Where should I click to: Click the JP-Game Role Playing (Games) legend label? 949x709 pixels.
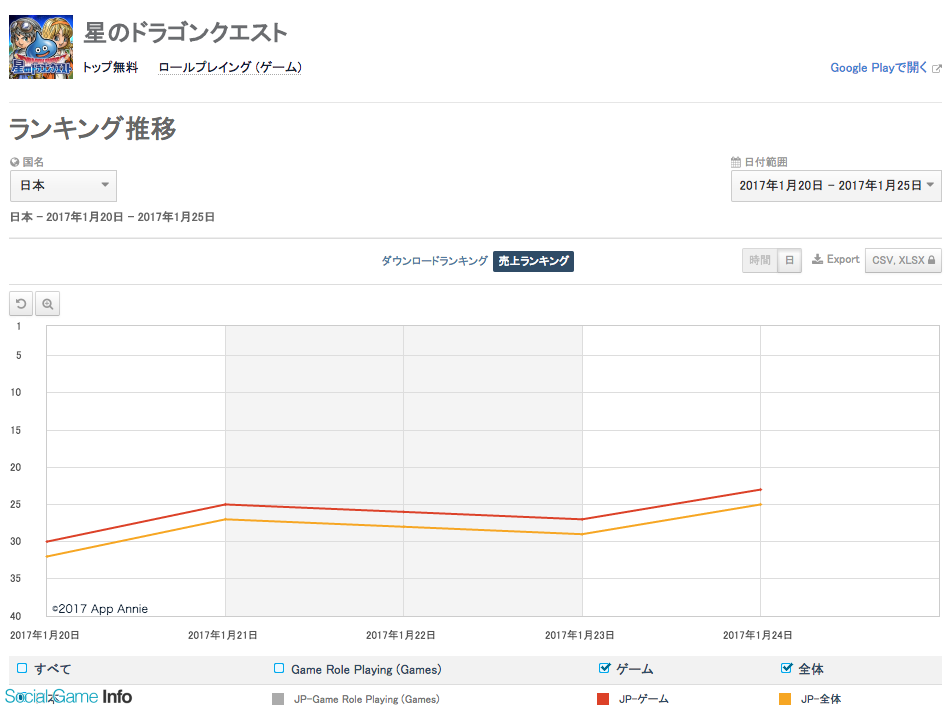point(367,699)
